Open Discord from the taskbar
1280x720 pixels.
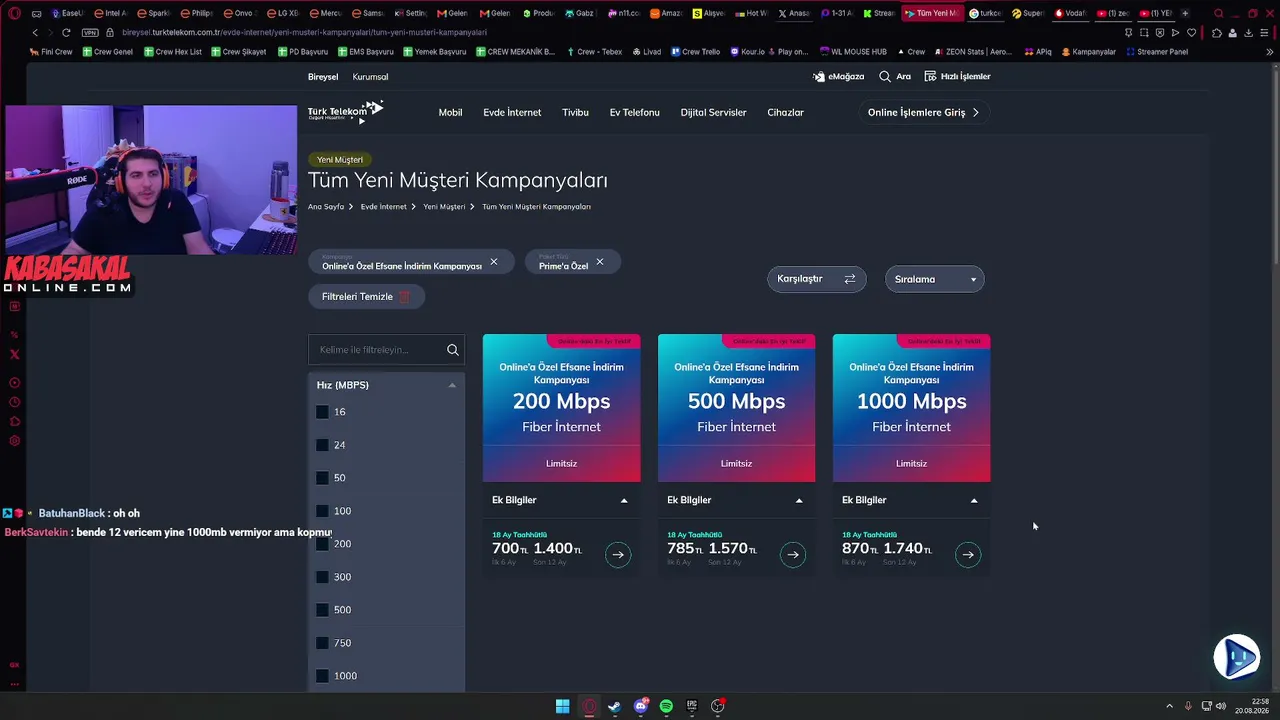coord(641,706)
